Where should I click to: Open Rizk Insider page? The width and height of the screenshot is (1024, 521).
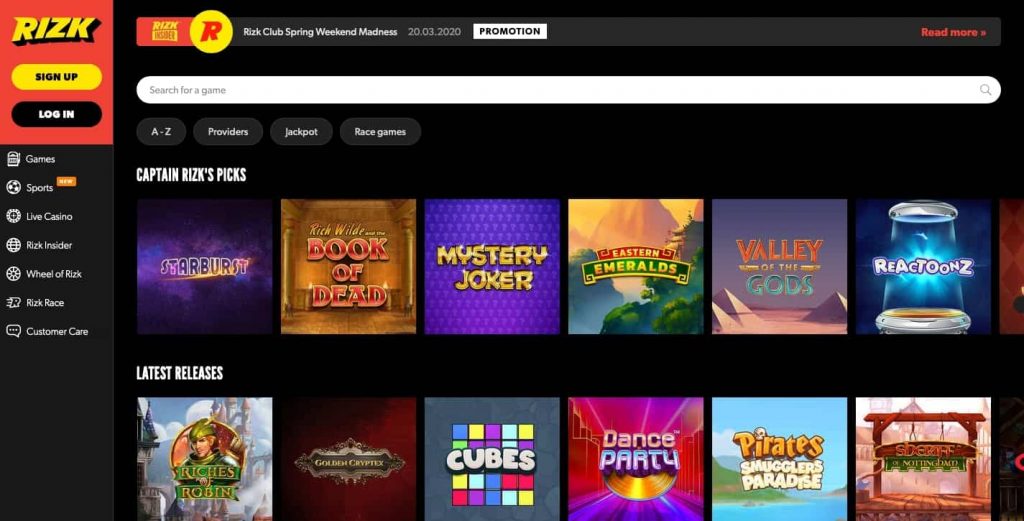tap(49, 245)
